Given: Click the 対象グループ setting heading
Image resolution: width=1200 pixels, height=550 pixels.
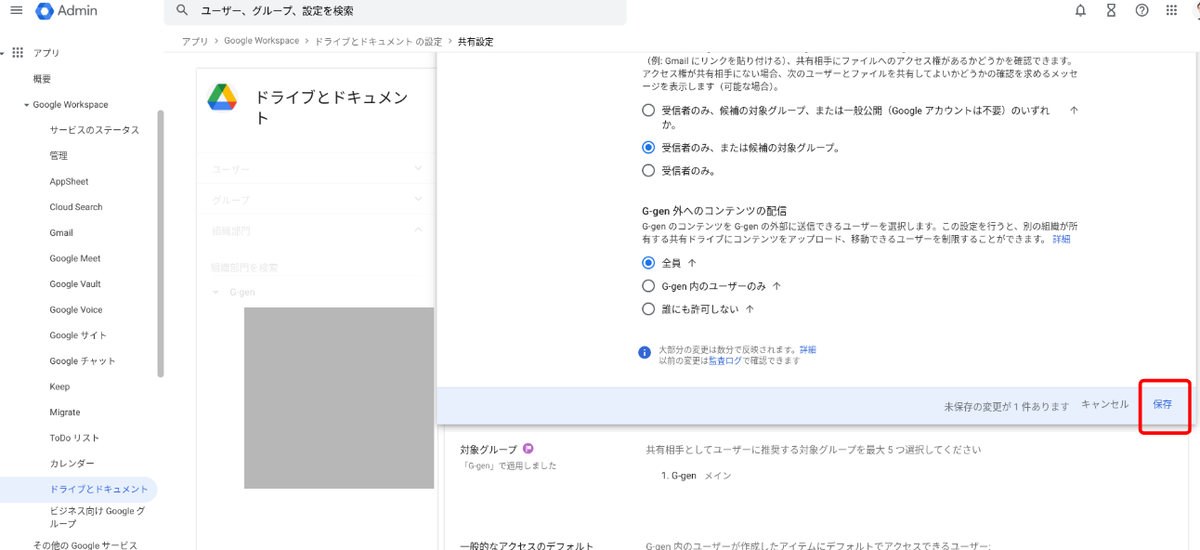Looking at the screenshot, I should pyautogui.click(x=488, y=450).
